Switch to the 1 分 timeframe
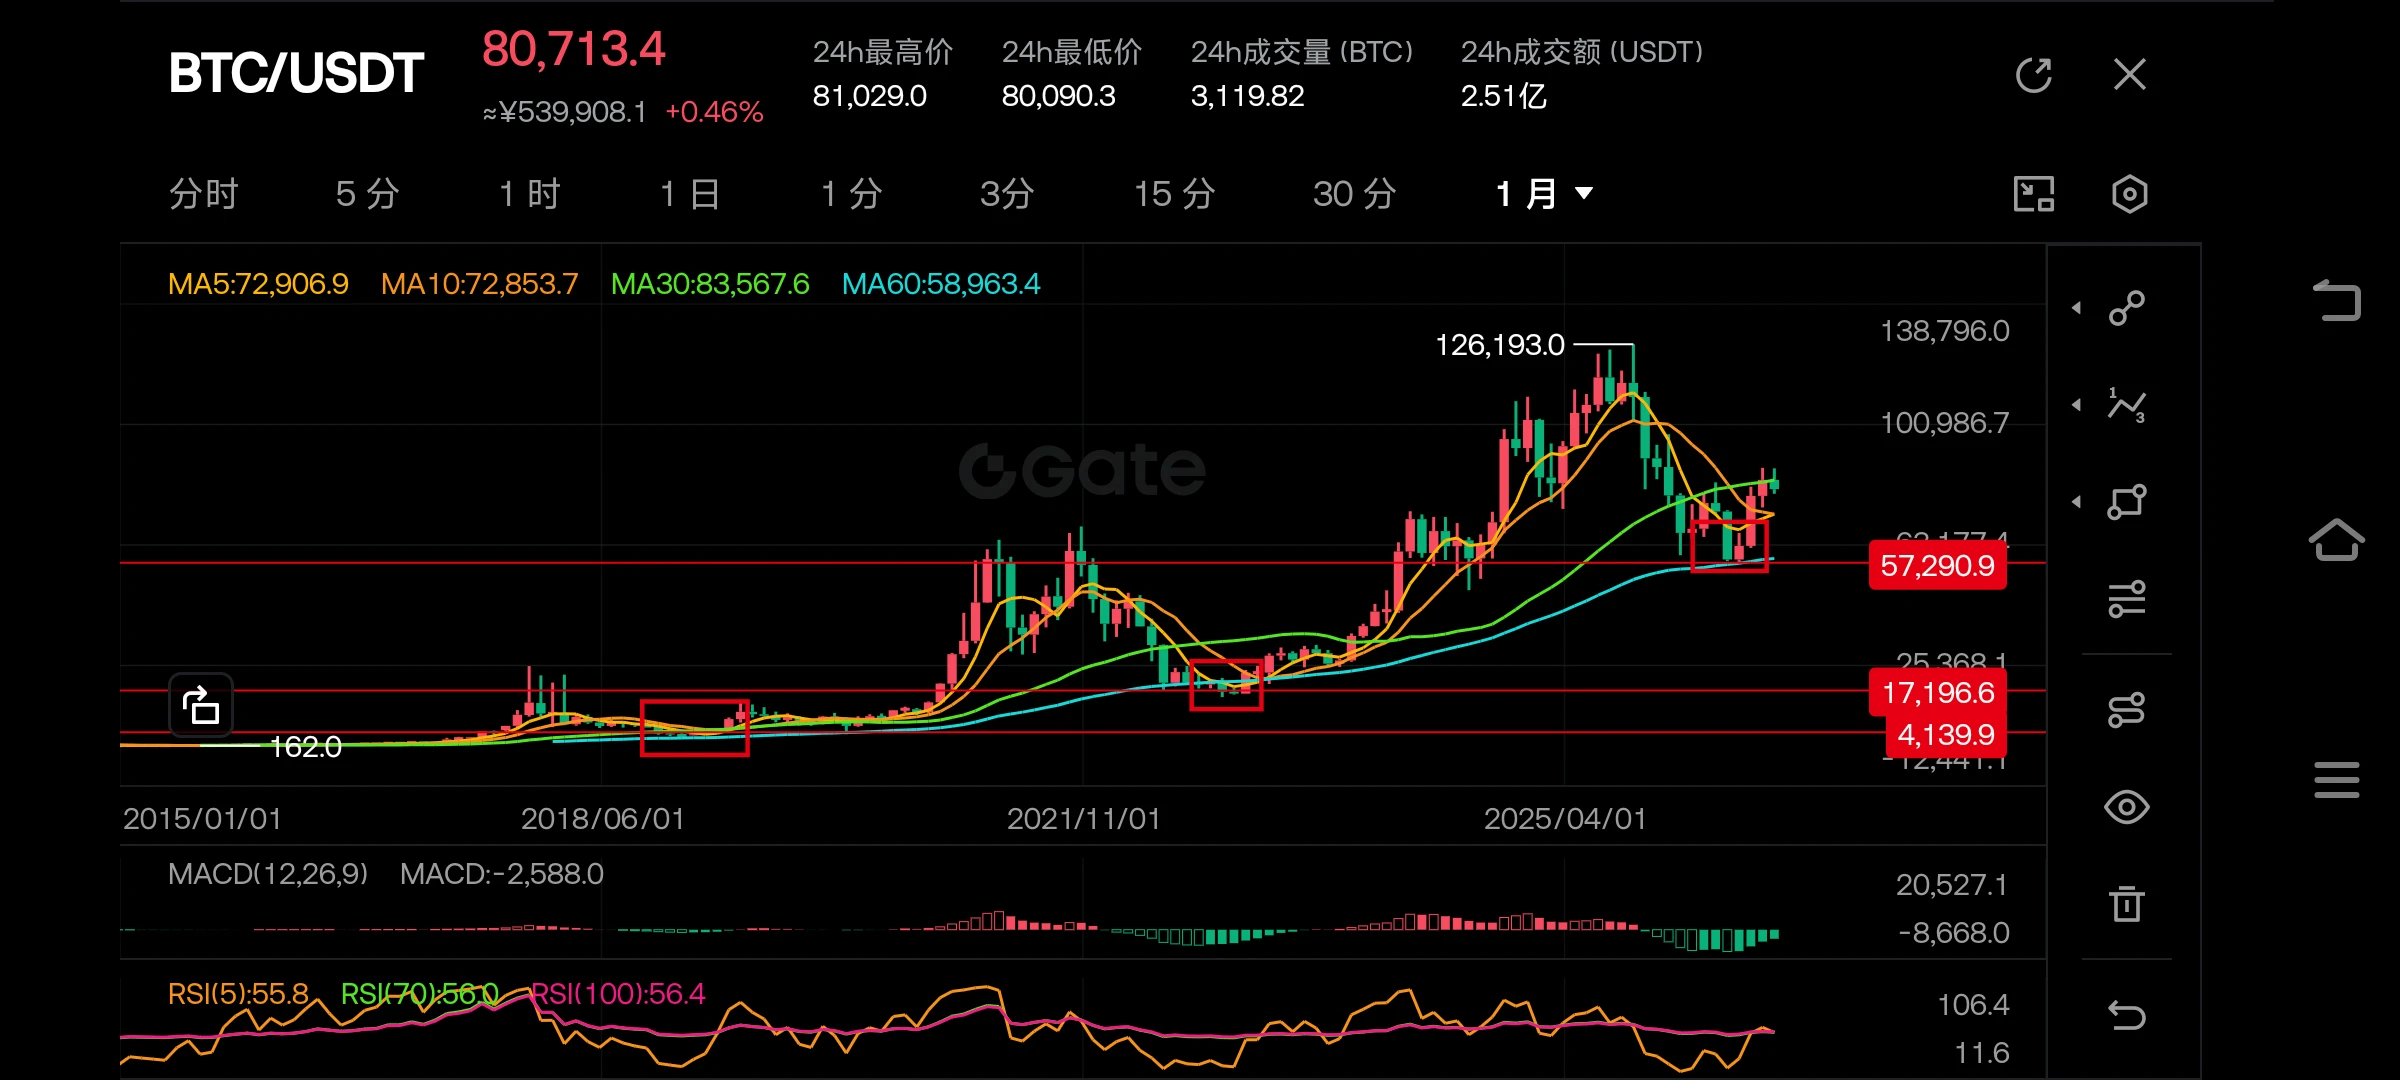Screen dimensions: 2400x1080 pos(851,194)
